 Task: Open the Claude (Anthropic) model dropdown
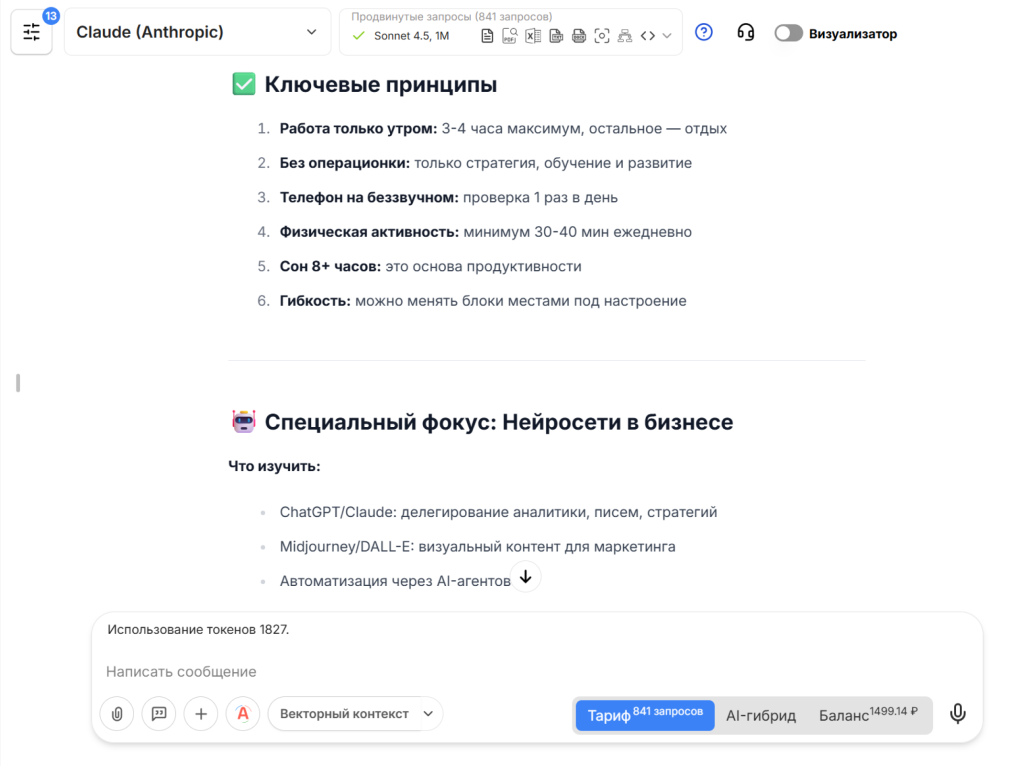tap(197, 31)
